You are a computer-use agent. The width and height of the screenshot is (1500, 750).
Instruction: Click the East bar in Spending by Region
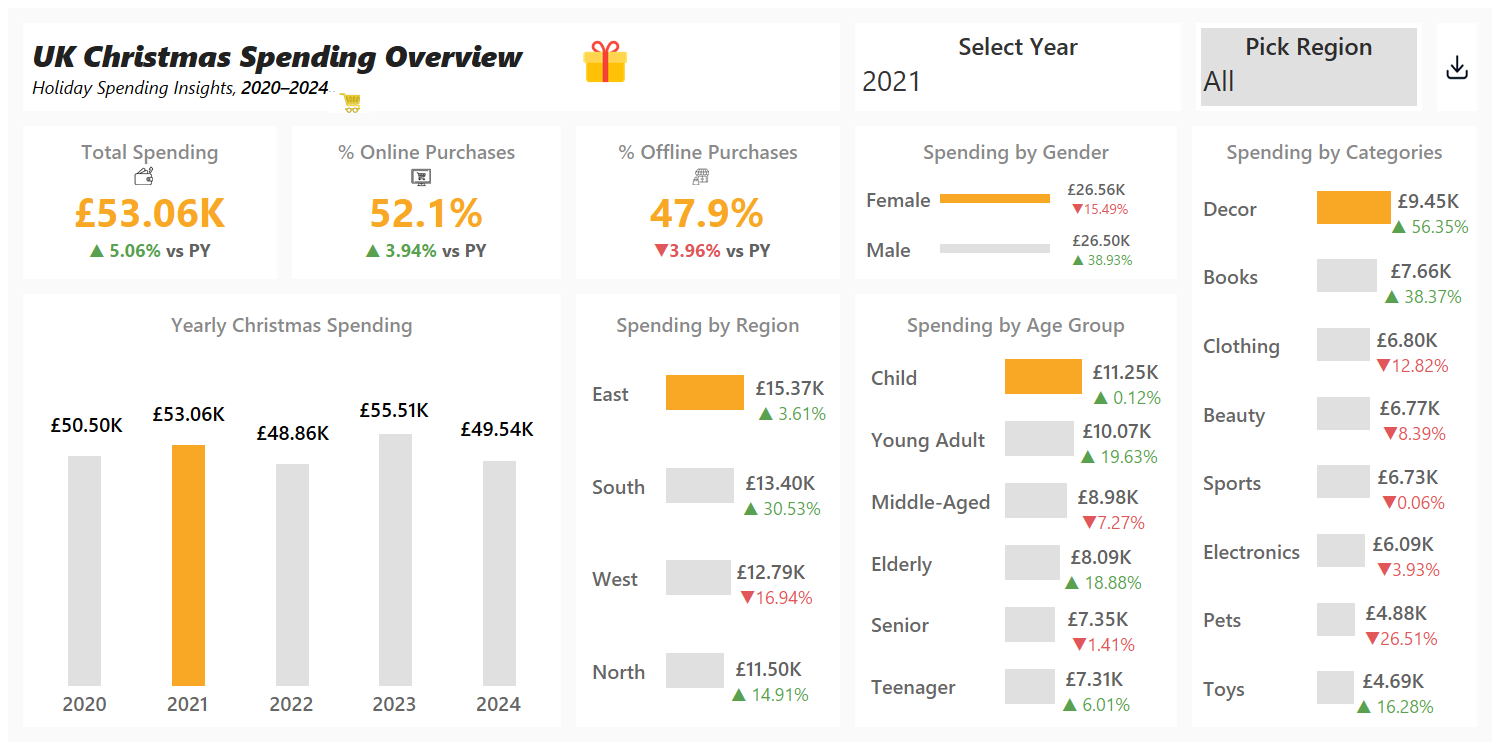point(704,392)
